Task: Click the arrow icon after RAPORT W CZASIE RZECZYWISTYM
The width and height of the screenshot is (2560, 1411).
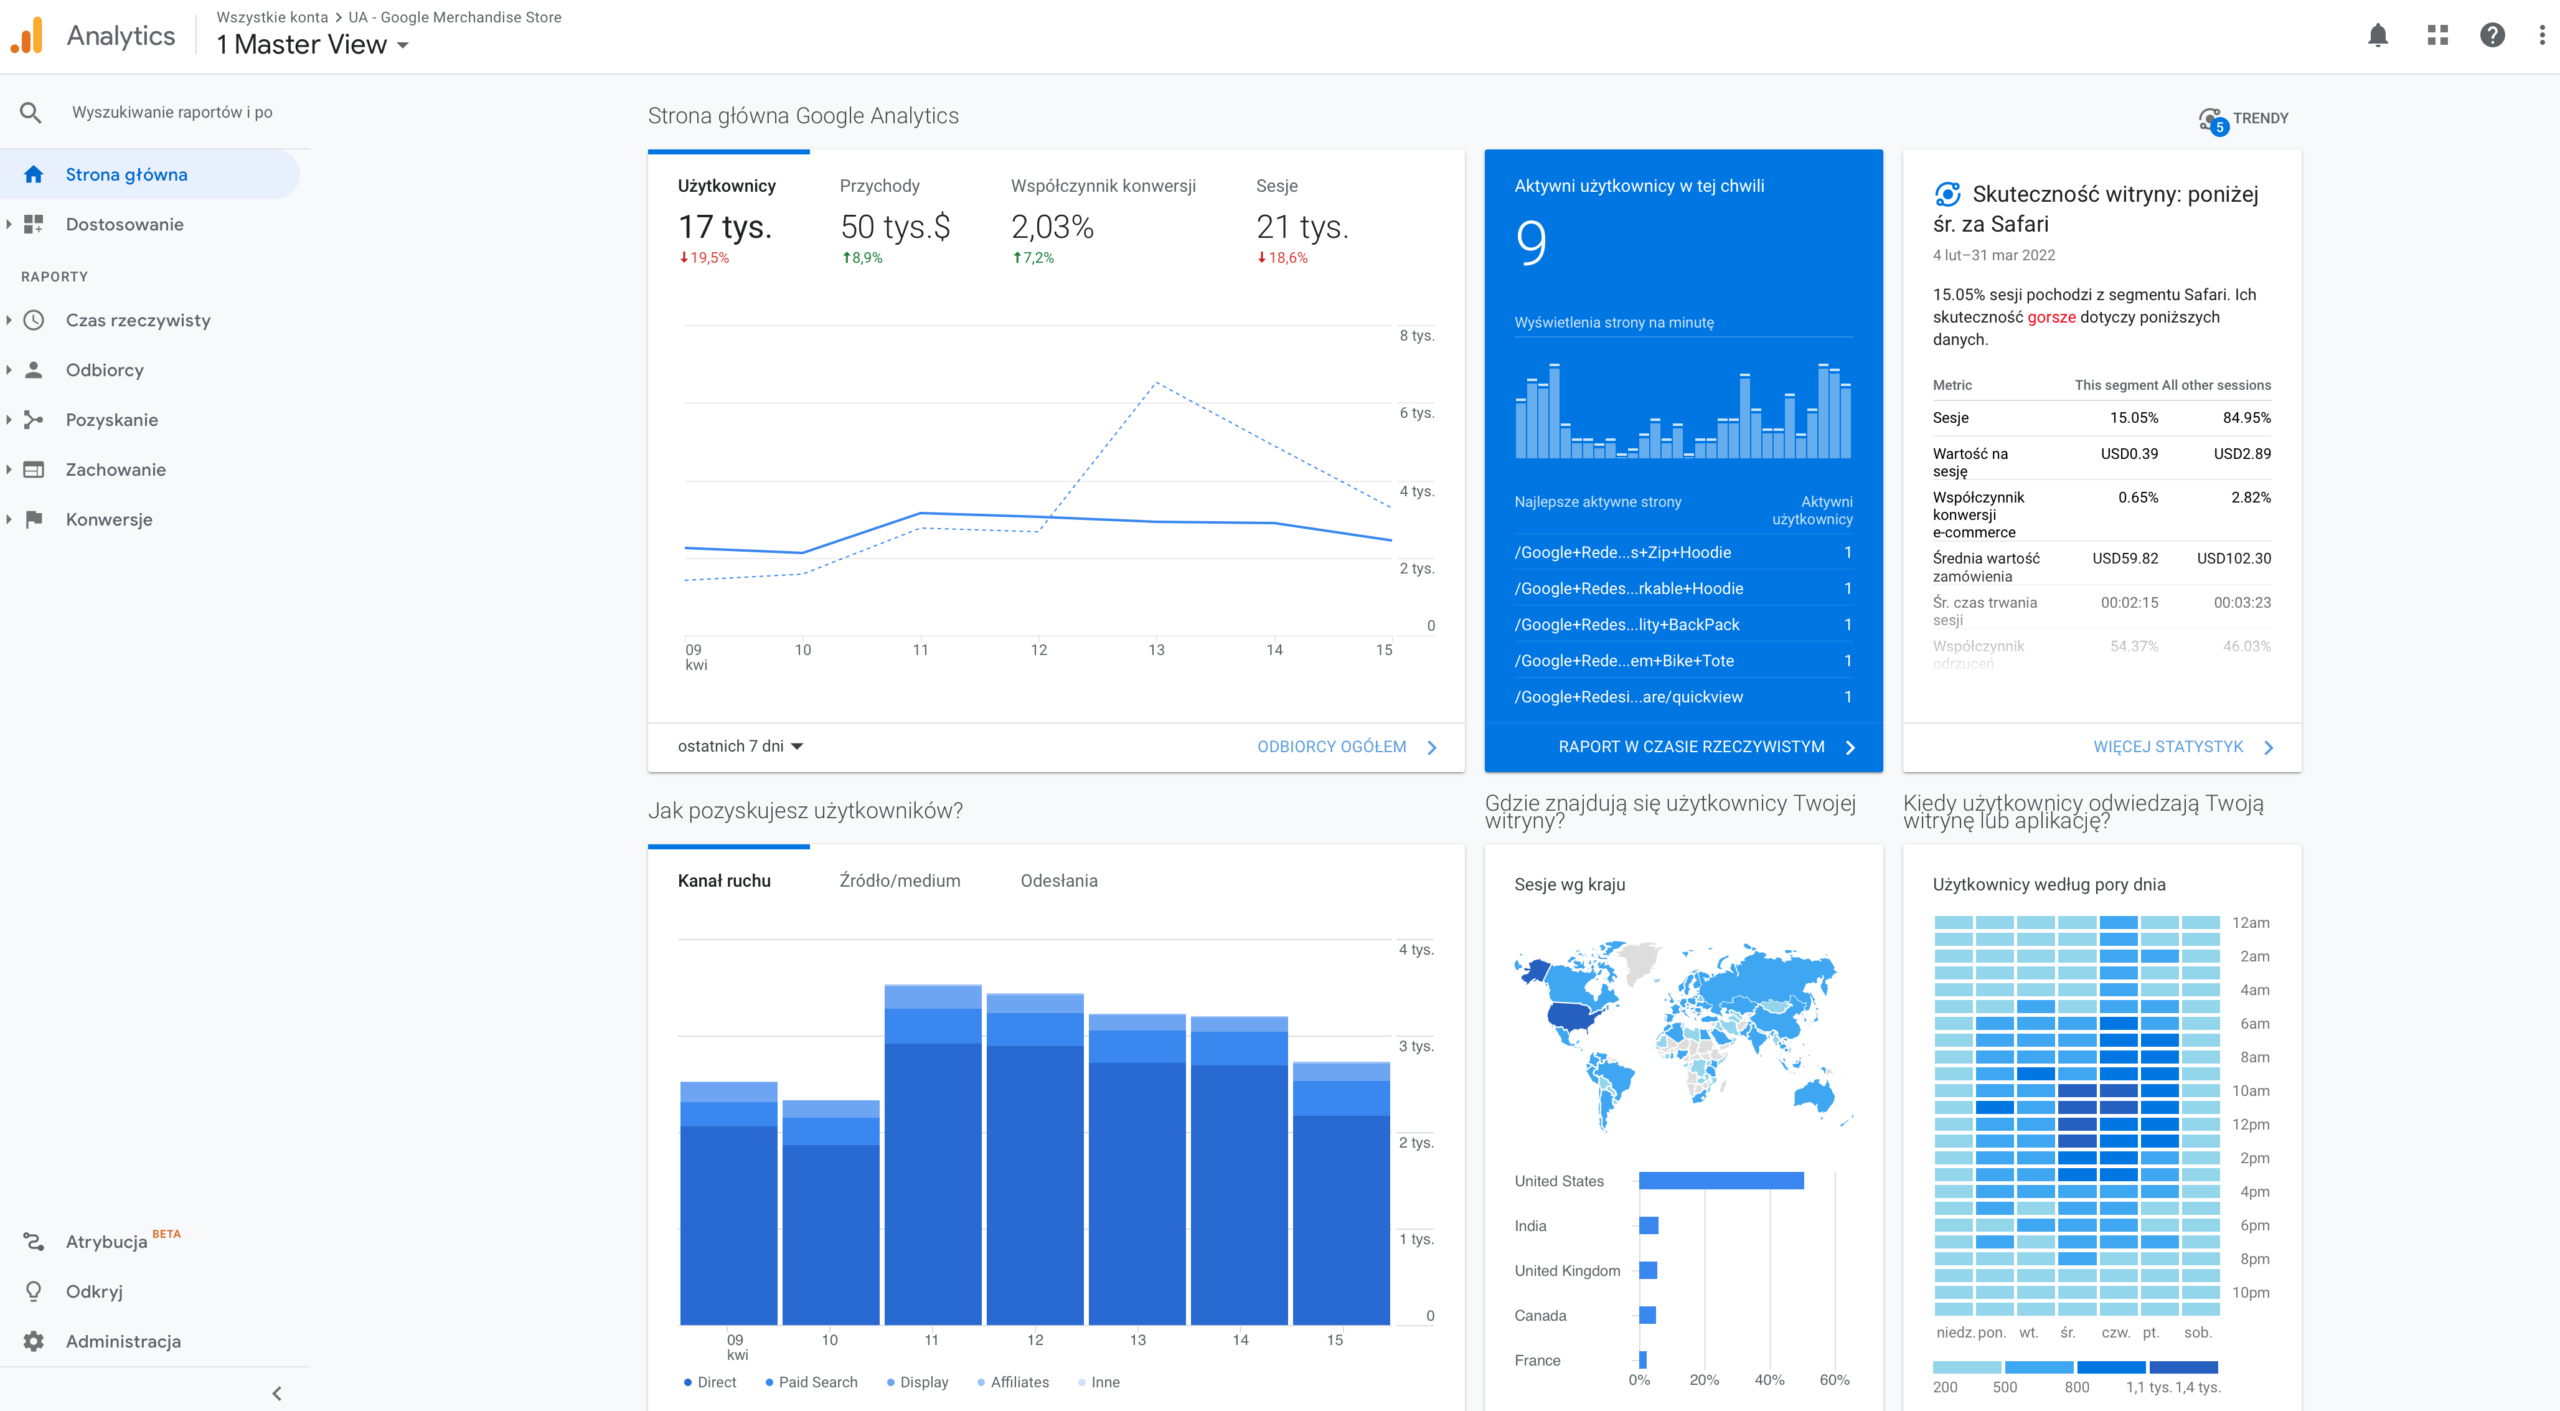Action: (x=1850, y=748)
